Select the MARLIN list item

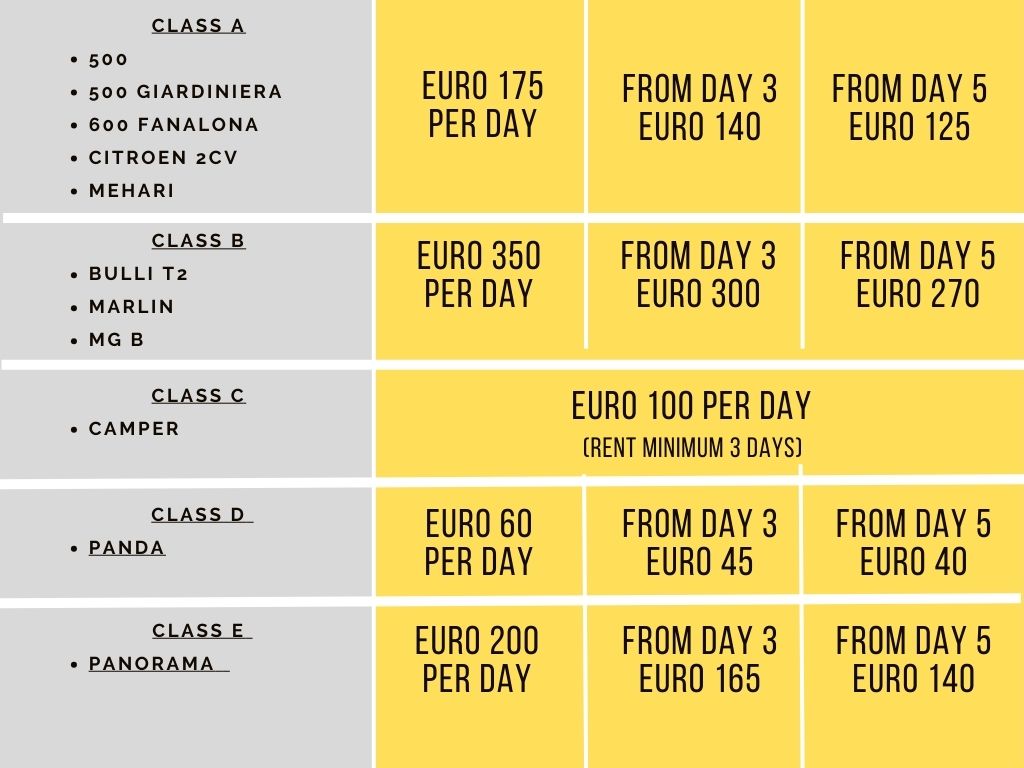132,306
